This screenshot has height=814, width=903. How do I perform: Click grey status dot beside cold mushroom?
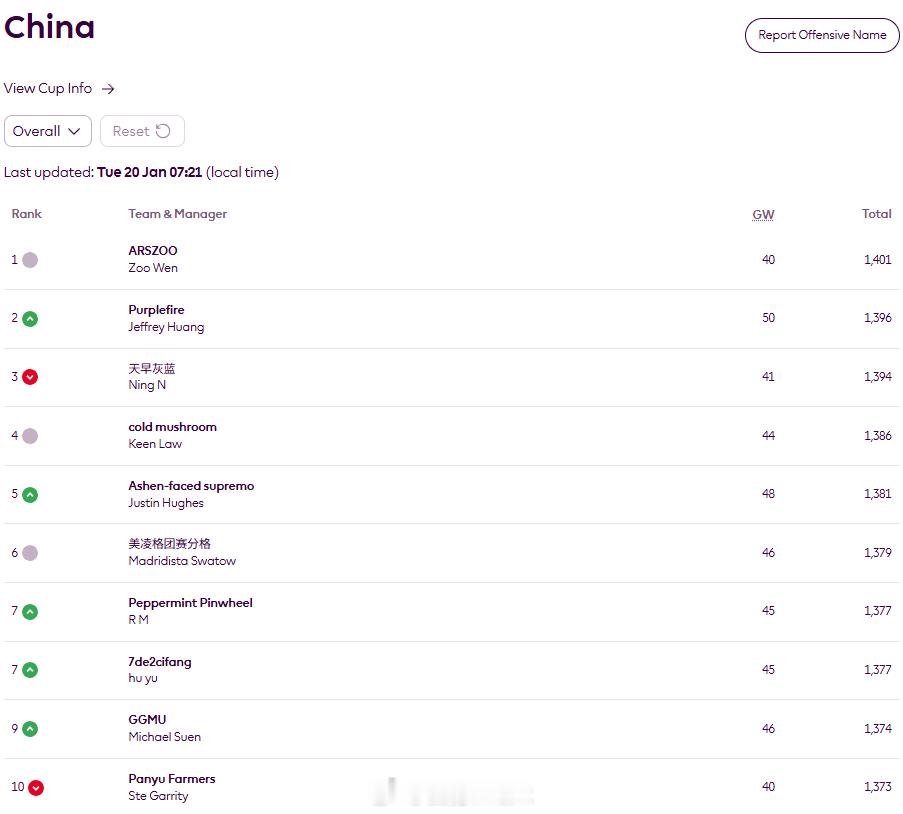pyautogui.click(x=30, y=436)
